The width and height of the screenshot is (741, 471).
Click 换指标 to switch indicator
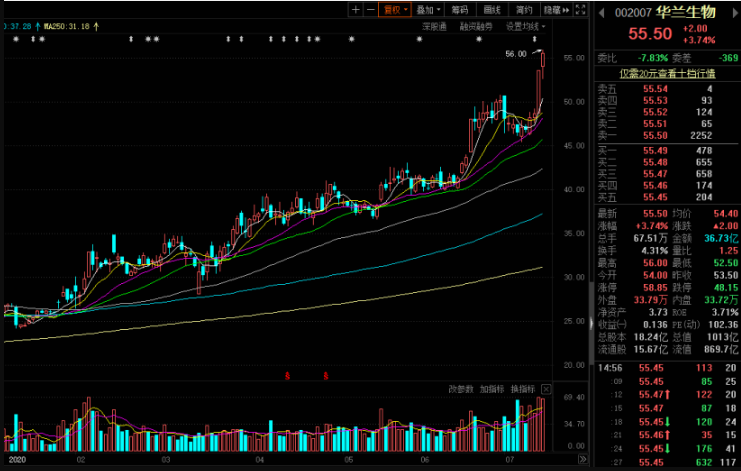tap(523, 388)
